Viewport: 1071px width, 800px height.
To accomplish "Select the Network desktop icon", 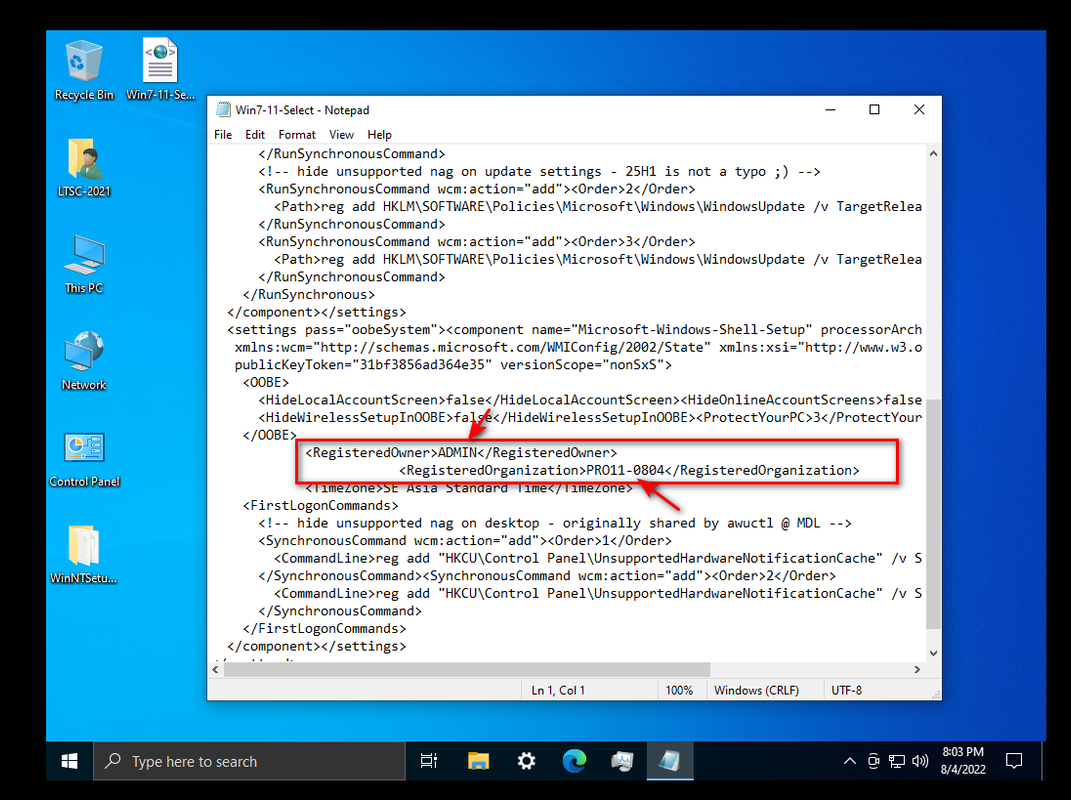I will (84, 361).
